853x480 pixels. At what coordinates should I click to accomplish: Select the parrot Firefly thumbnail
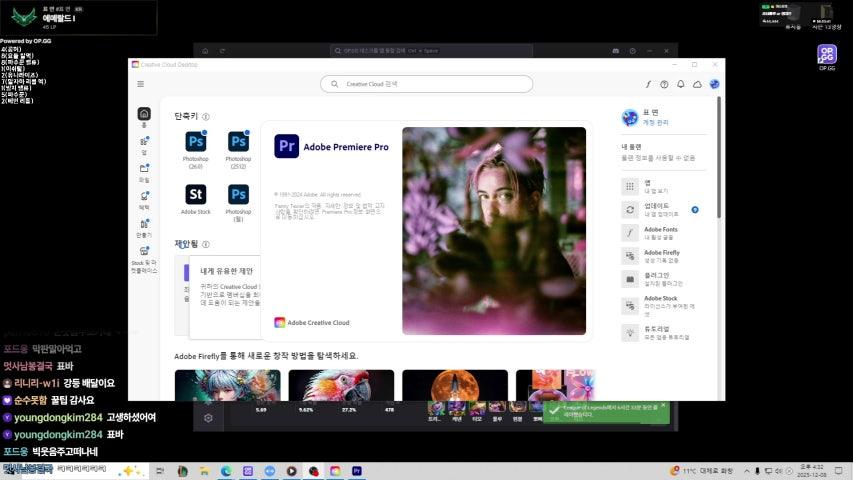click(x=341, y=386)
